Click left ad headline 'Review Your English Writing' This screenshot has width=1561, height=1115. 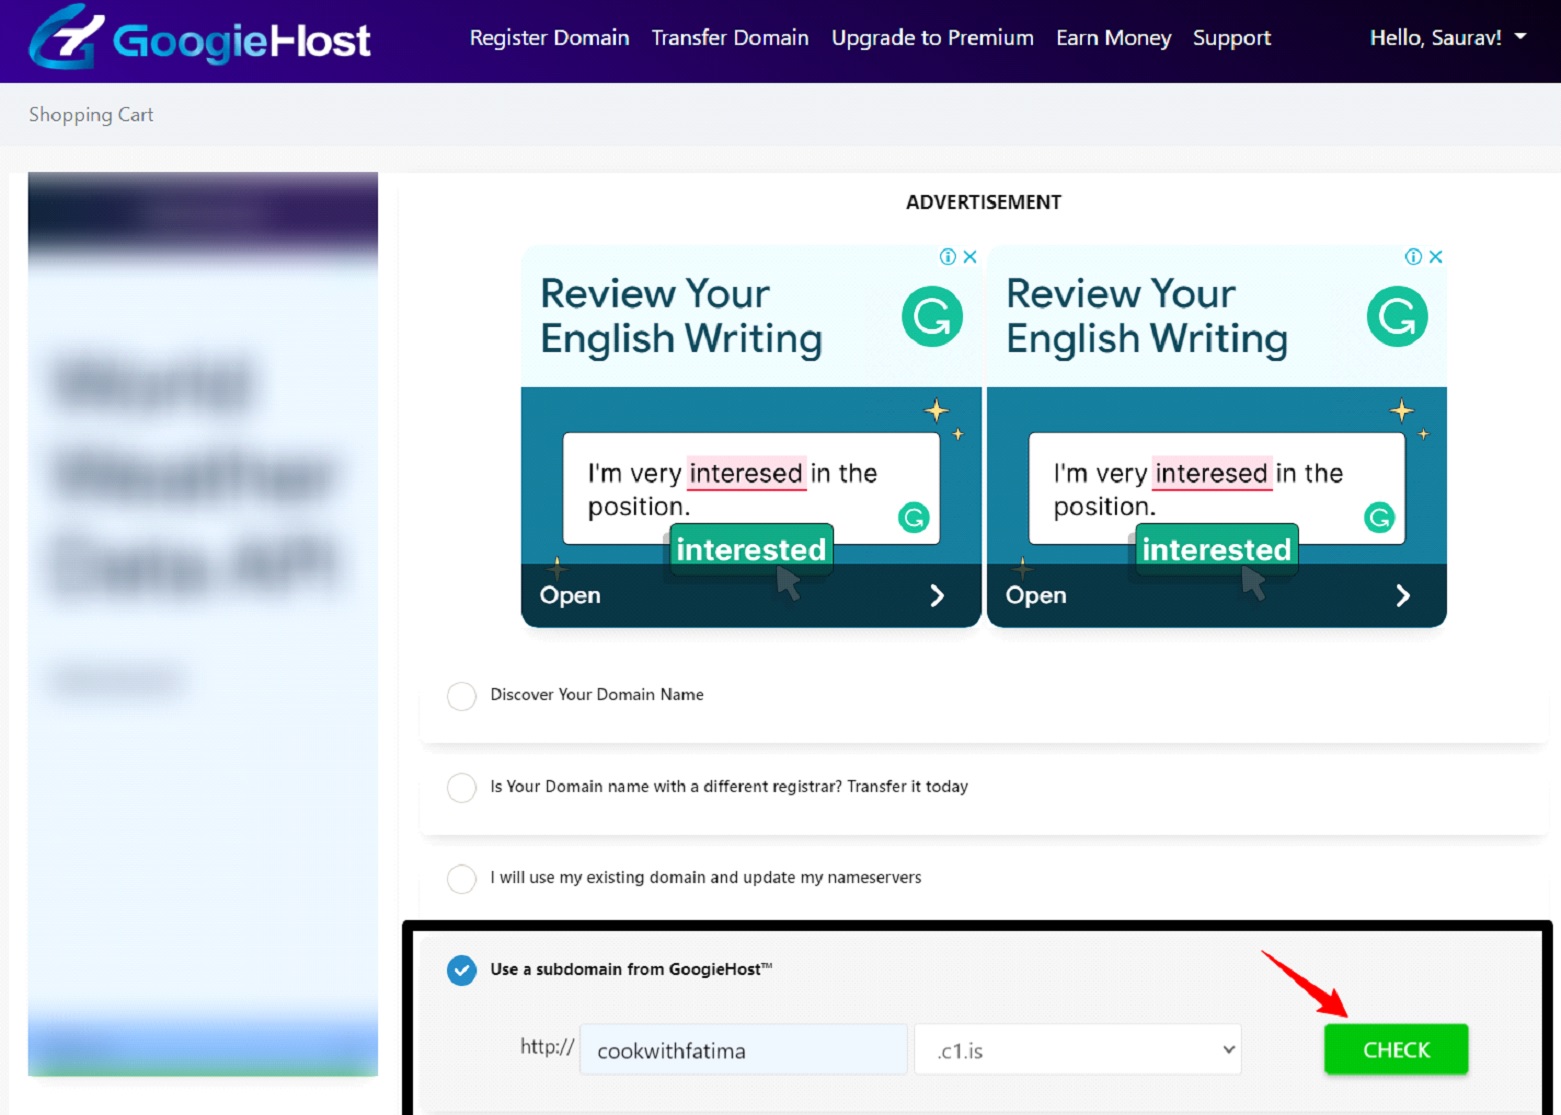pyautogui.click(x=681, y=316)
